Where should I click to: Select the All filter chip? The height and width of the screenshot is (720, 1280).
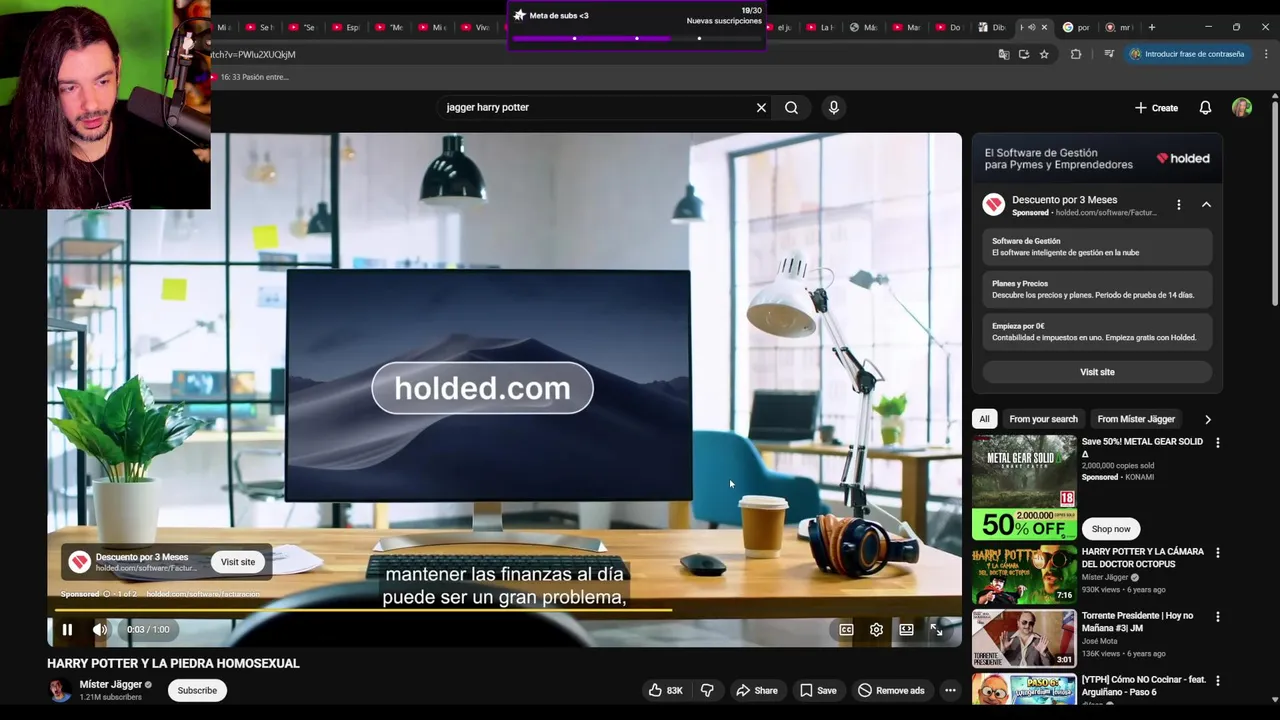tap(984, 419)
